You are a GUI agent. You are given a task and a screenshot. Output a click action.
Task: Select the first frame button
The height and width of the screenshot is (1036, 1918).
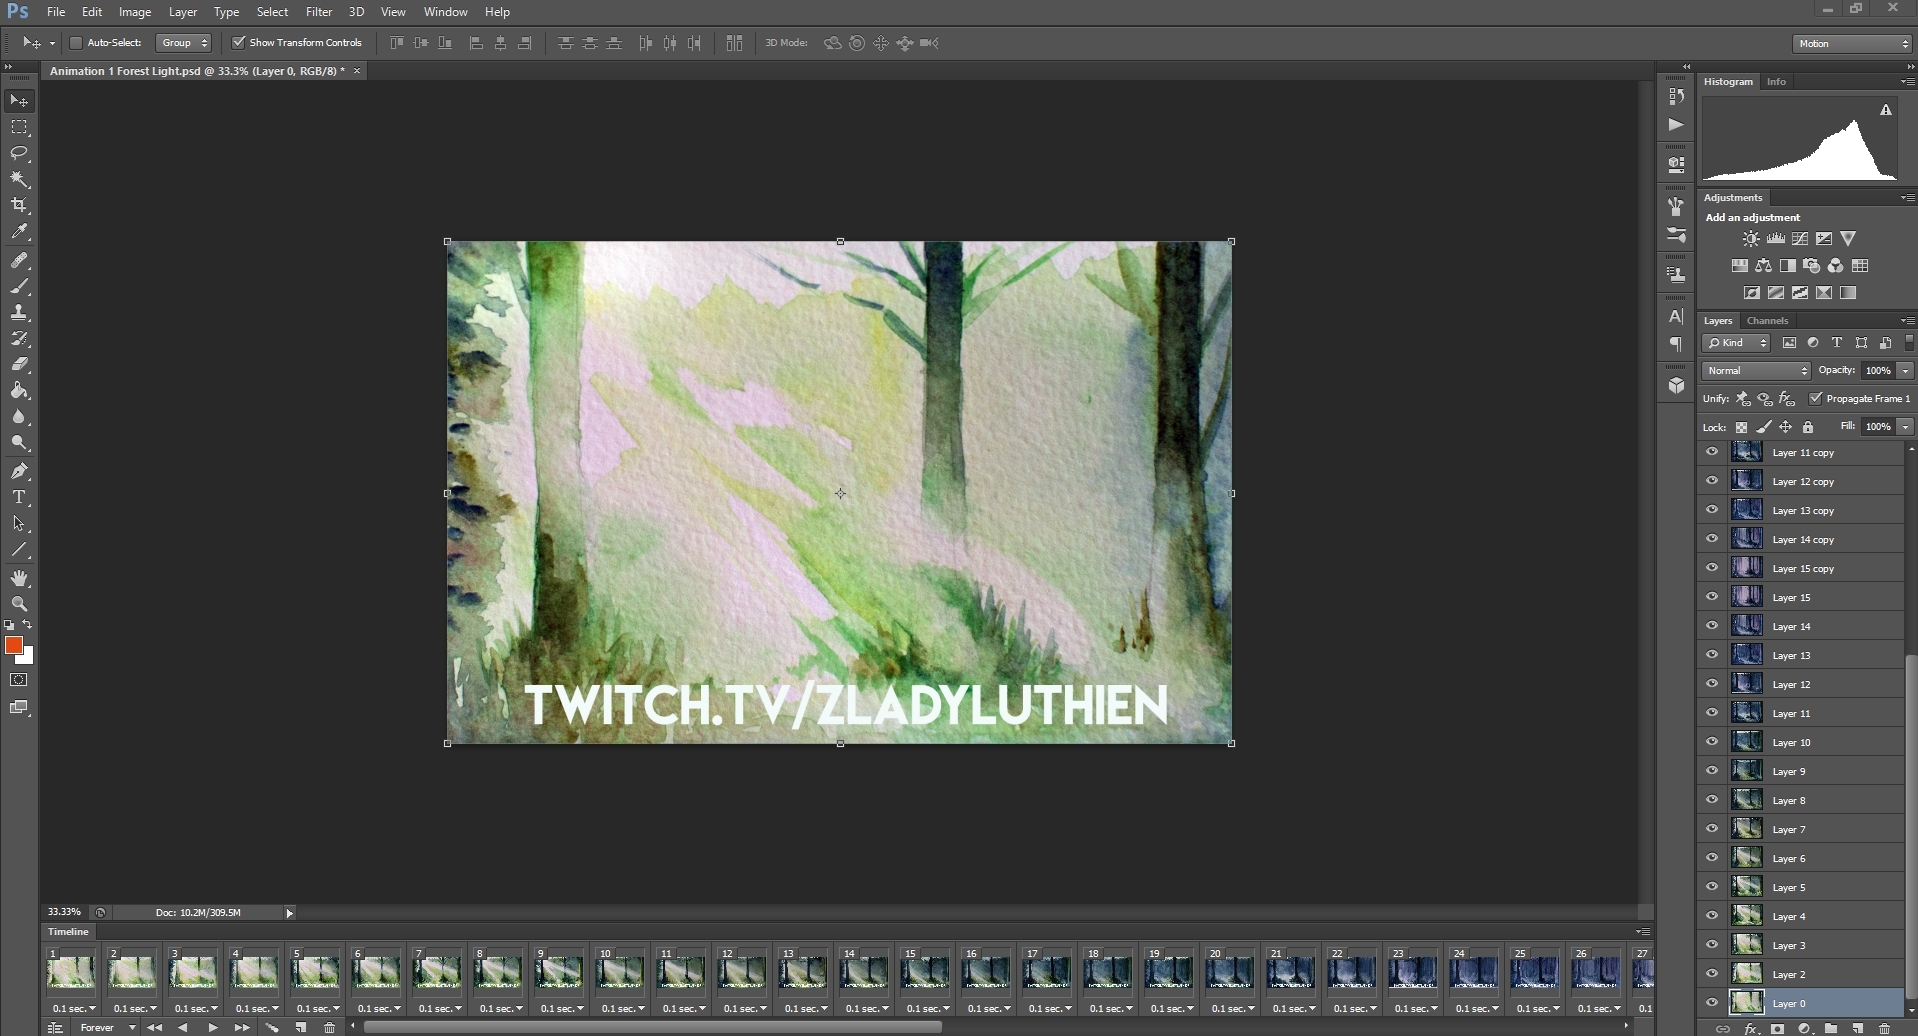pos(154,1028)
